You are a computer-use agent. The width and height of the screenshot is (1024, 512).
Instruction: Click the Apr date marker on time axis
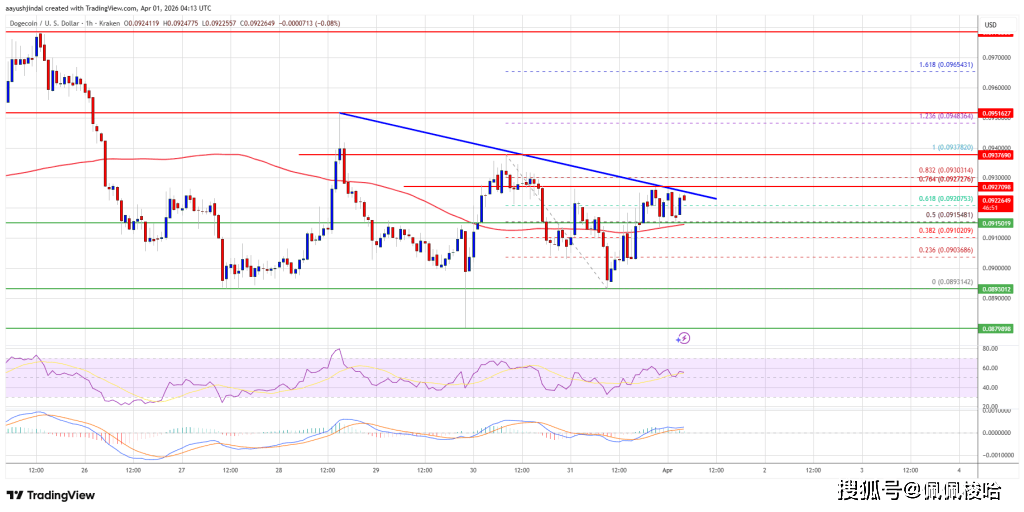[668, 468]
